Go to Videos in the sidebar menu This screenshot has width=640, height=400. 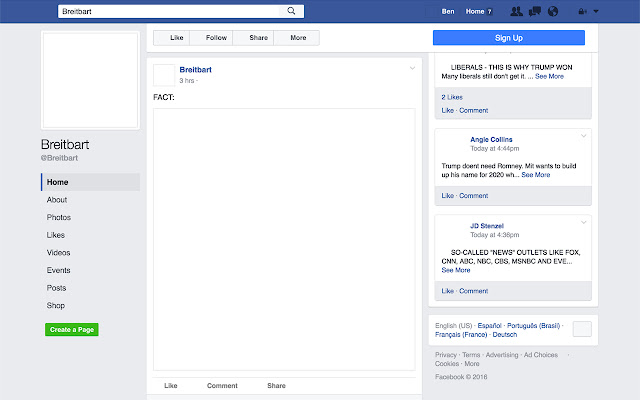coord(59,253)
